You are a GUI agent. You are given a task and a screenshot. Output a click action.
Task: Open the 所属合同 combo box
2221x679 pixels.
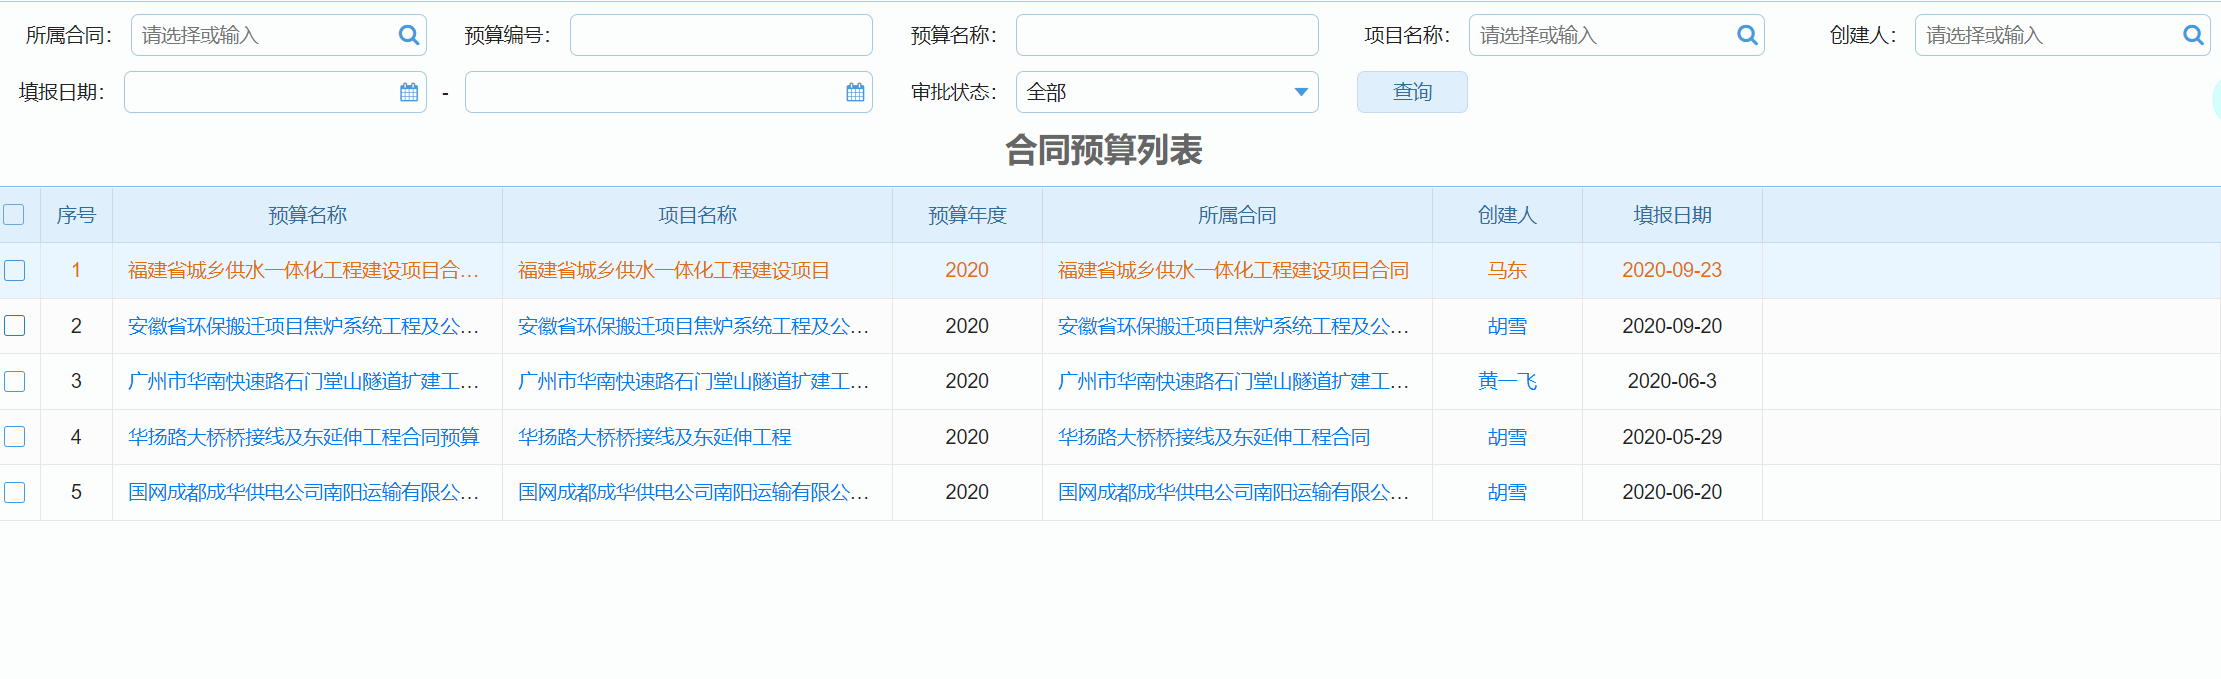click(265, 35)
